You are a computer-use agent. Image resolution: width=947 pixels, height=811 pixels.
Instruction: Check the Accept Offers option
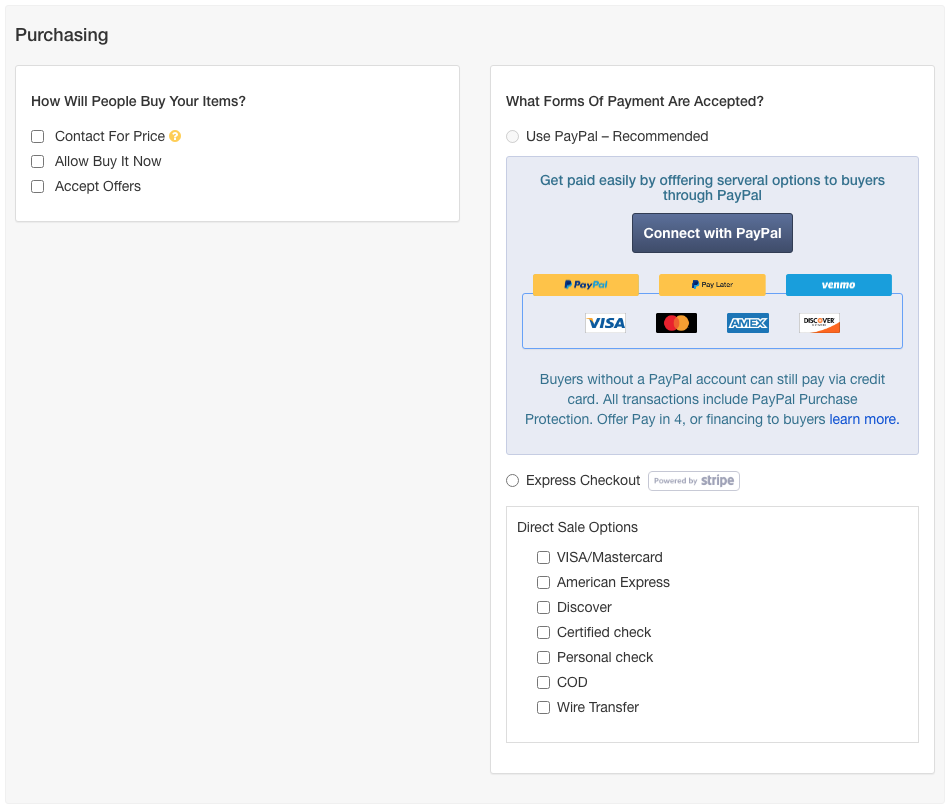point(37,187)
